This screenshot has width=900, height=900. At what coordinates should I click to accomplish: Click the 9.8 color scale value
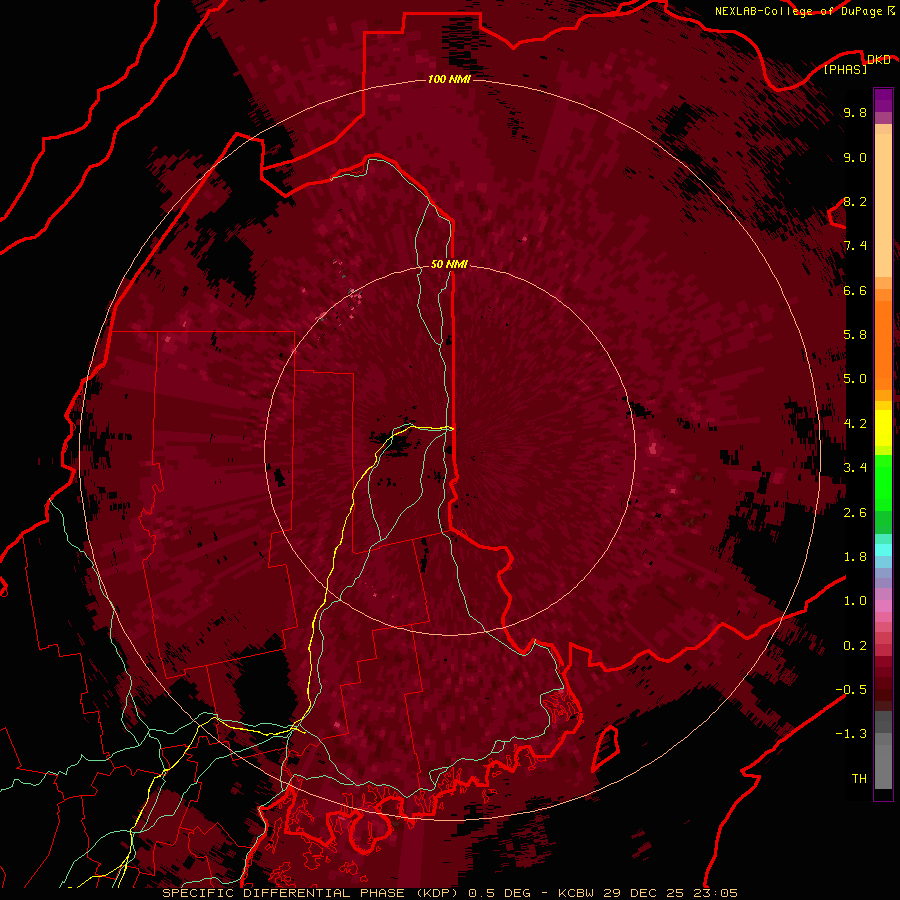point(855,113)
